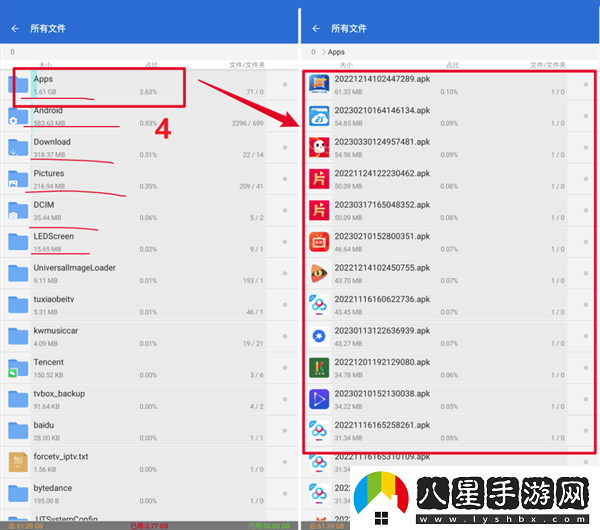Image resolution: width=600 pixels, height=530 pixels.
Task: Click icon of 20221201192129080.apk
Action: pyautogui.click(x=319, y=368)
